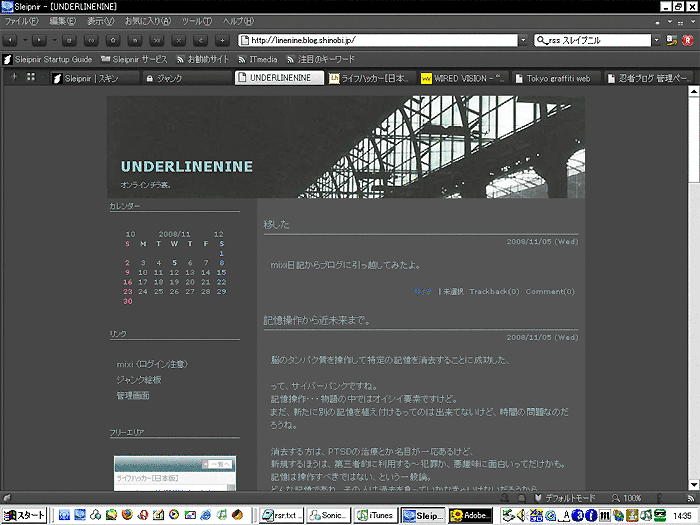
Task: Click the new tab plus icon in tab bar
Action: tap(14, 77)
